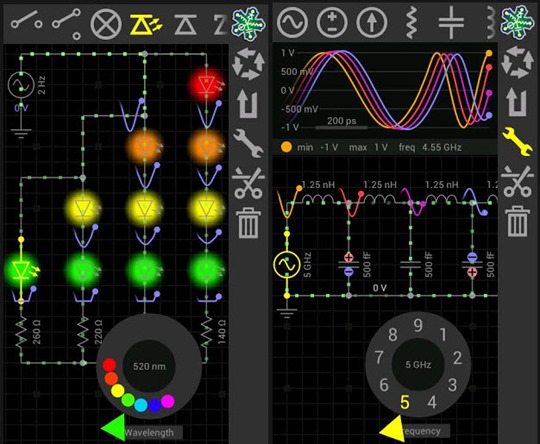540x444 pixels.
Task: Click the highlighted yellow wrench in right panel
Action: click(x=517, y=142)
